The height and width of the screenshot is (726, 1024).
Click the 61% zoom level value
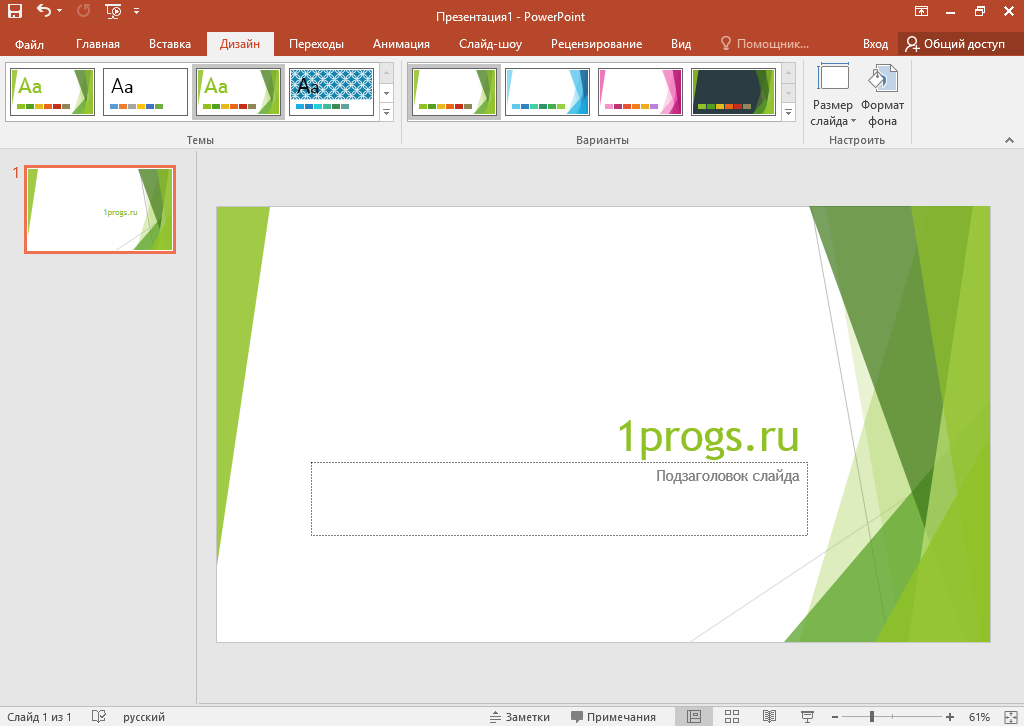coord(979,717)
